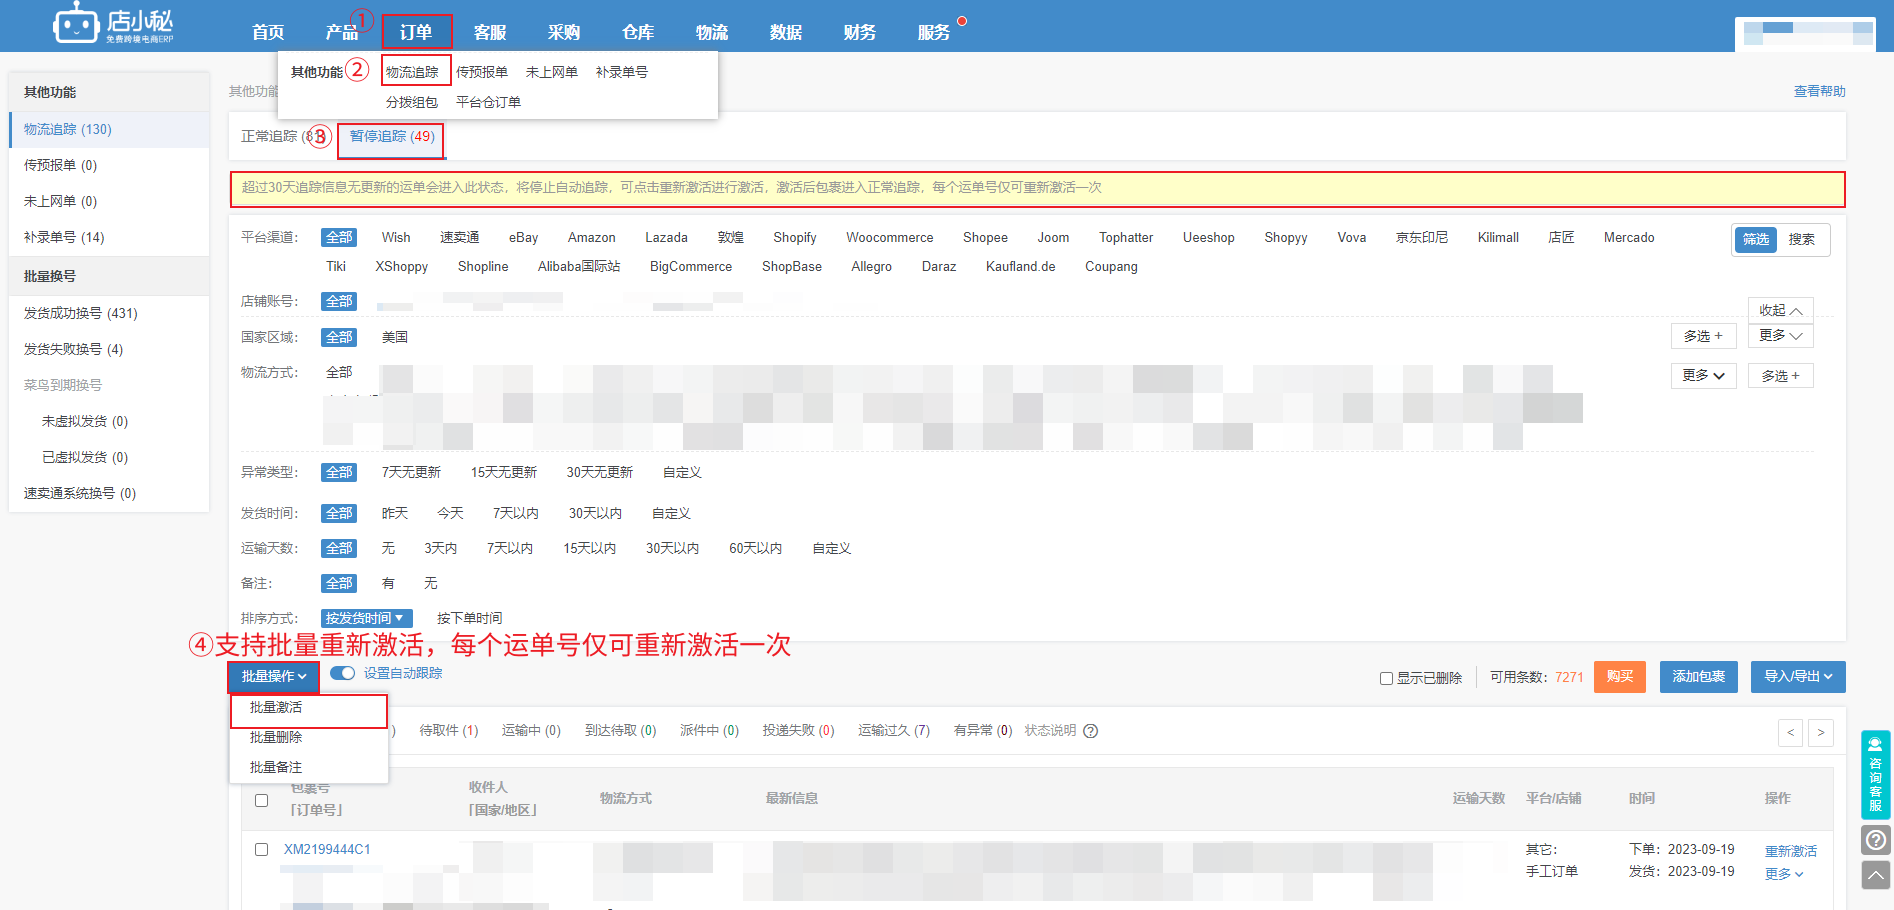Open the 订单 top menu

(416, 32)
